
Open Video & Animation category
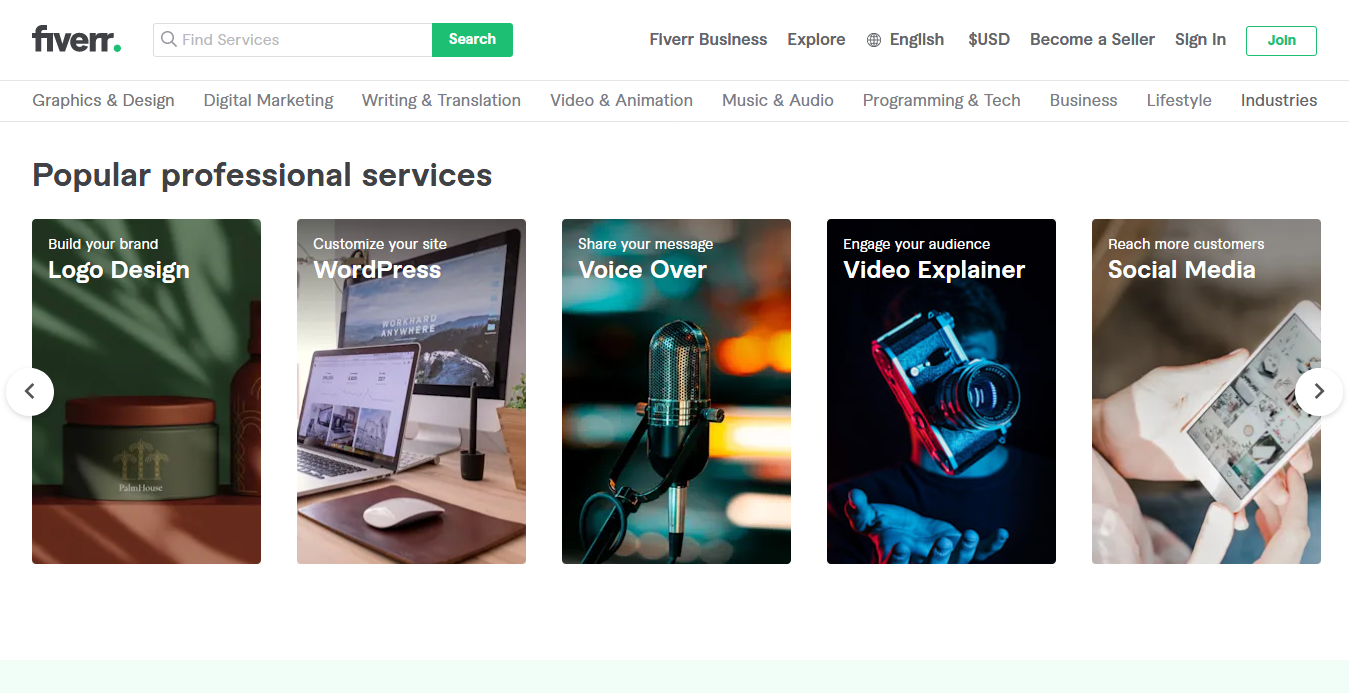(x=621, y=100)
